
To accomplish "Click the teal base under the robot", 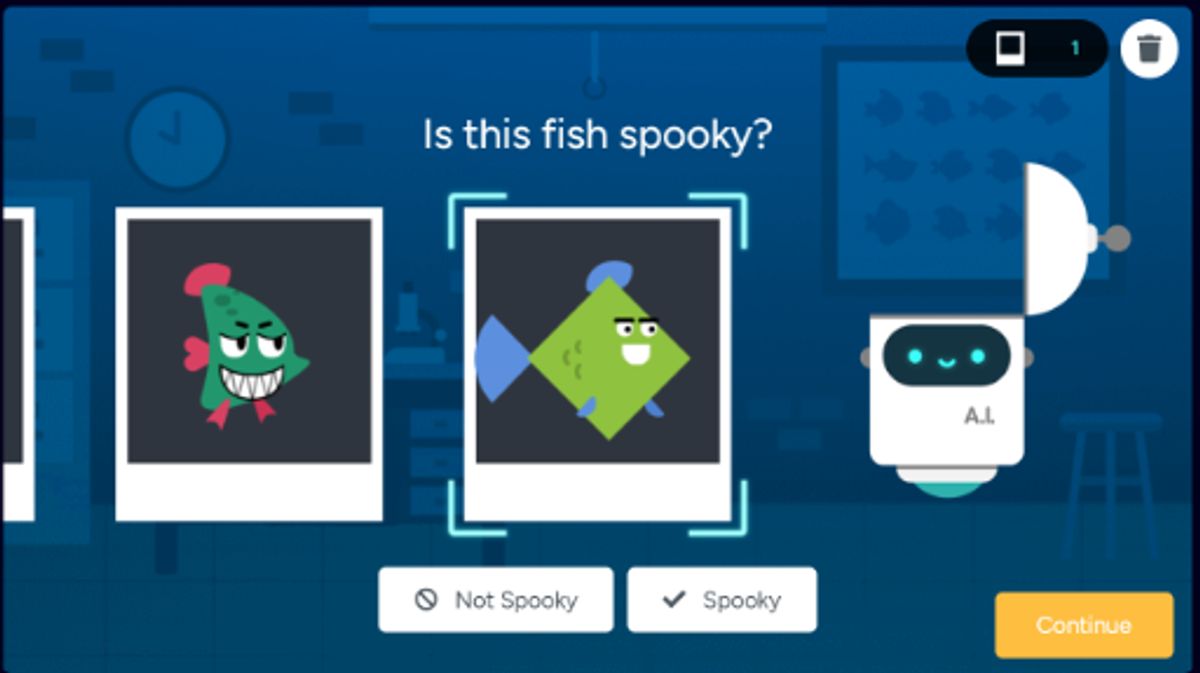I will coord(947,486).
